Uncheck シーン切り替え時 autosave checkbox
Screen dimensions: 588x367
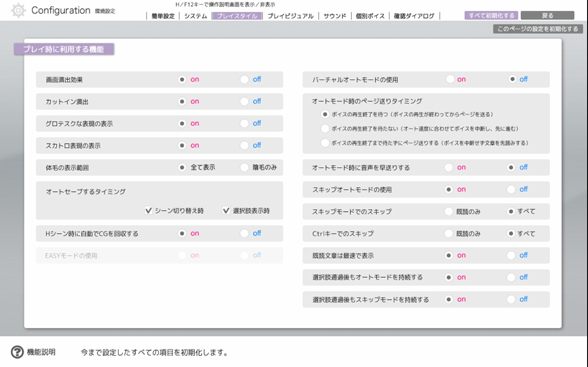[x=148, y=211]
